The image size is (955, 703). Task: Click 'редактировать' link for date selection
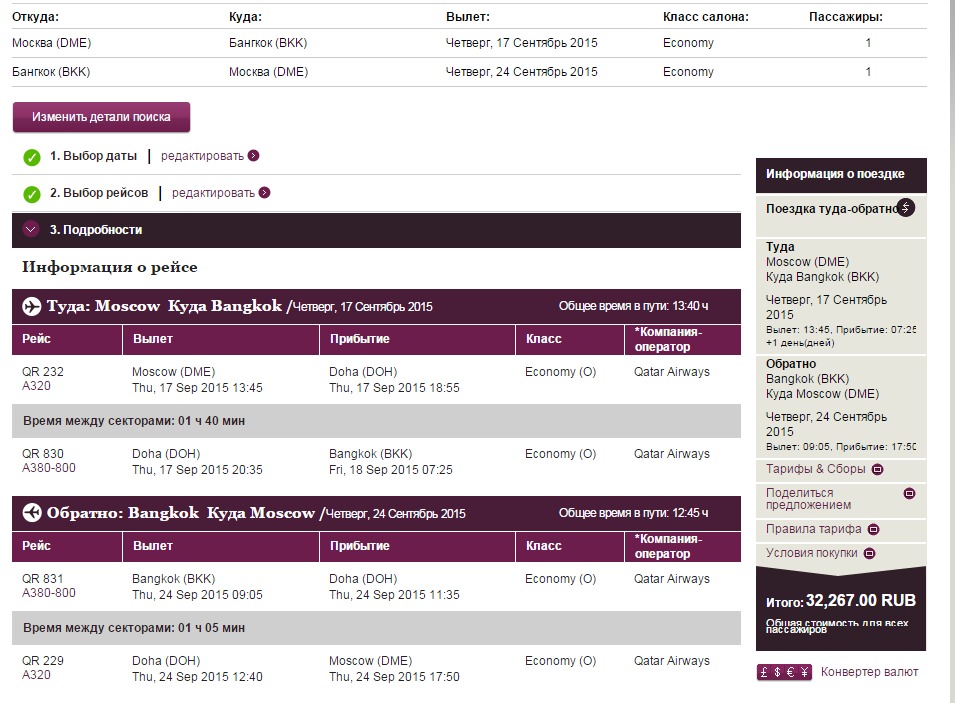[x=202, y=156]
